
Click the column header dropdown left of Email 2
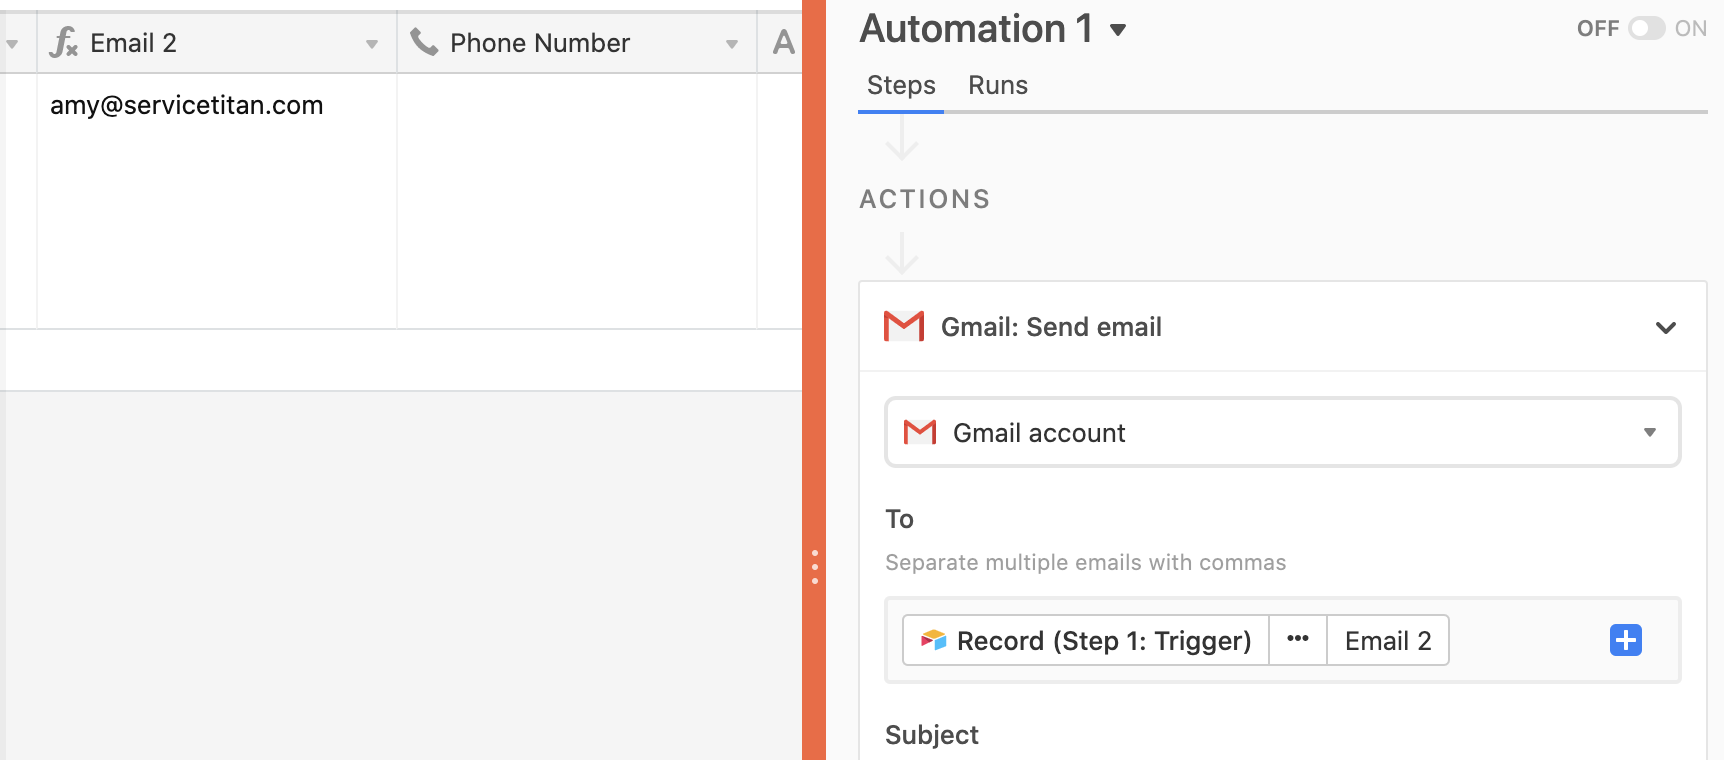pyautogui.click(x=12, y=44)
